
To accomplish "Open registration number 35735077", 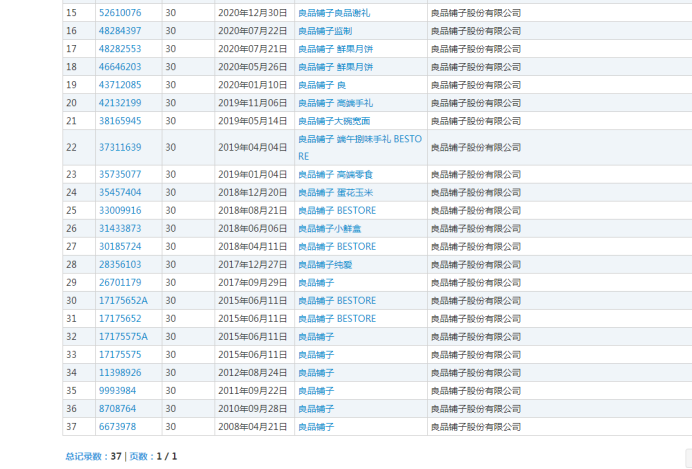I will 120,174.
